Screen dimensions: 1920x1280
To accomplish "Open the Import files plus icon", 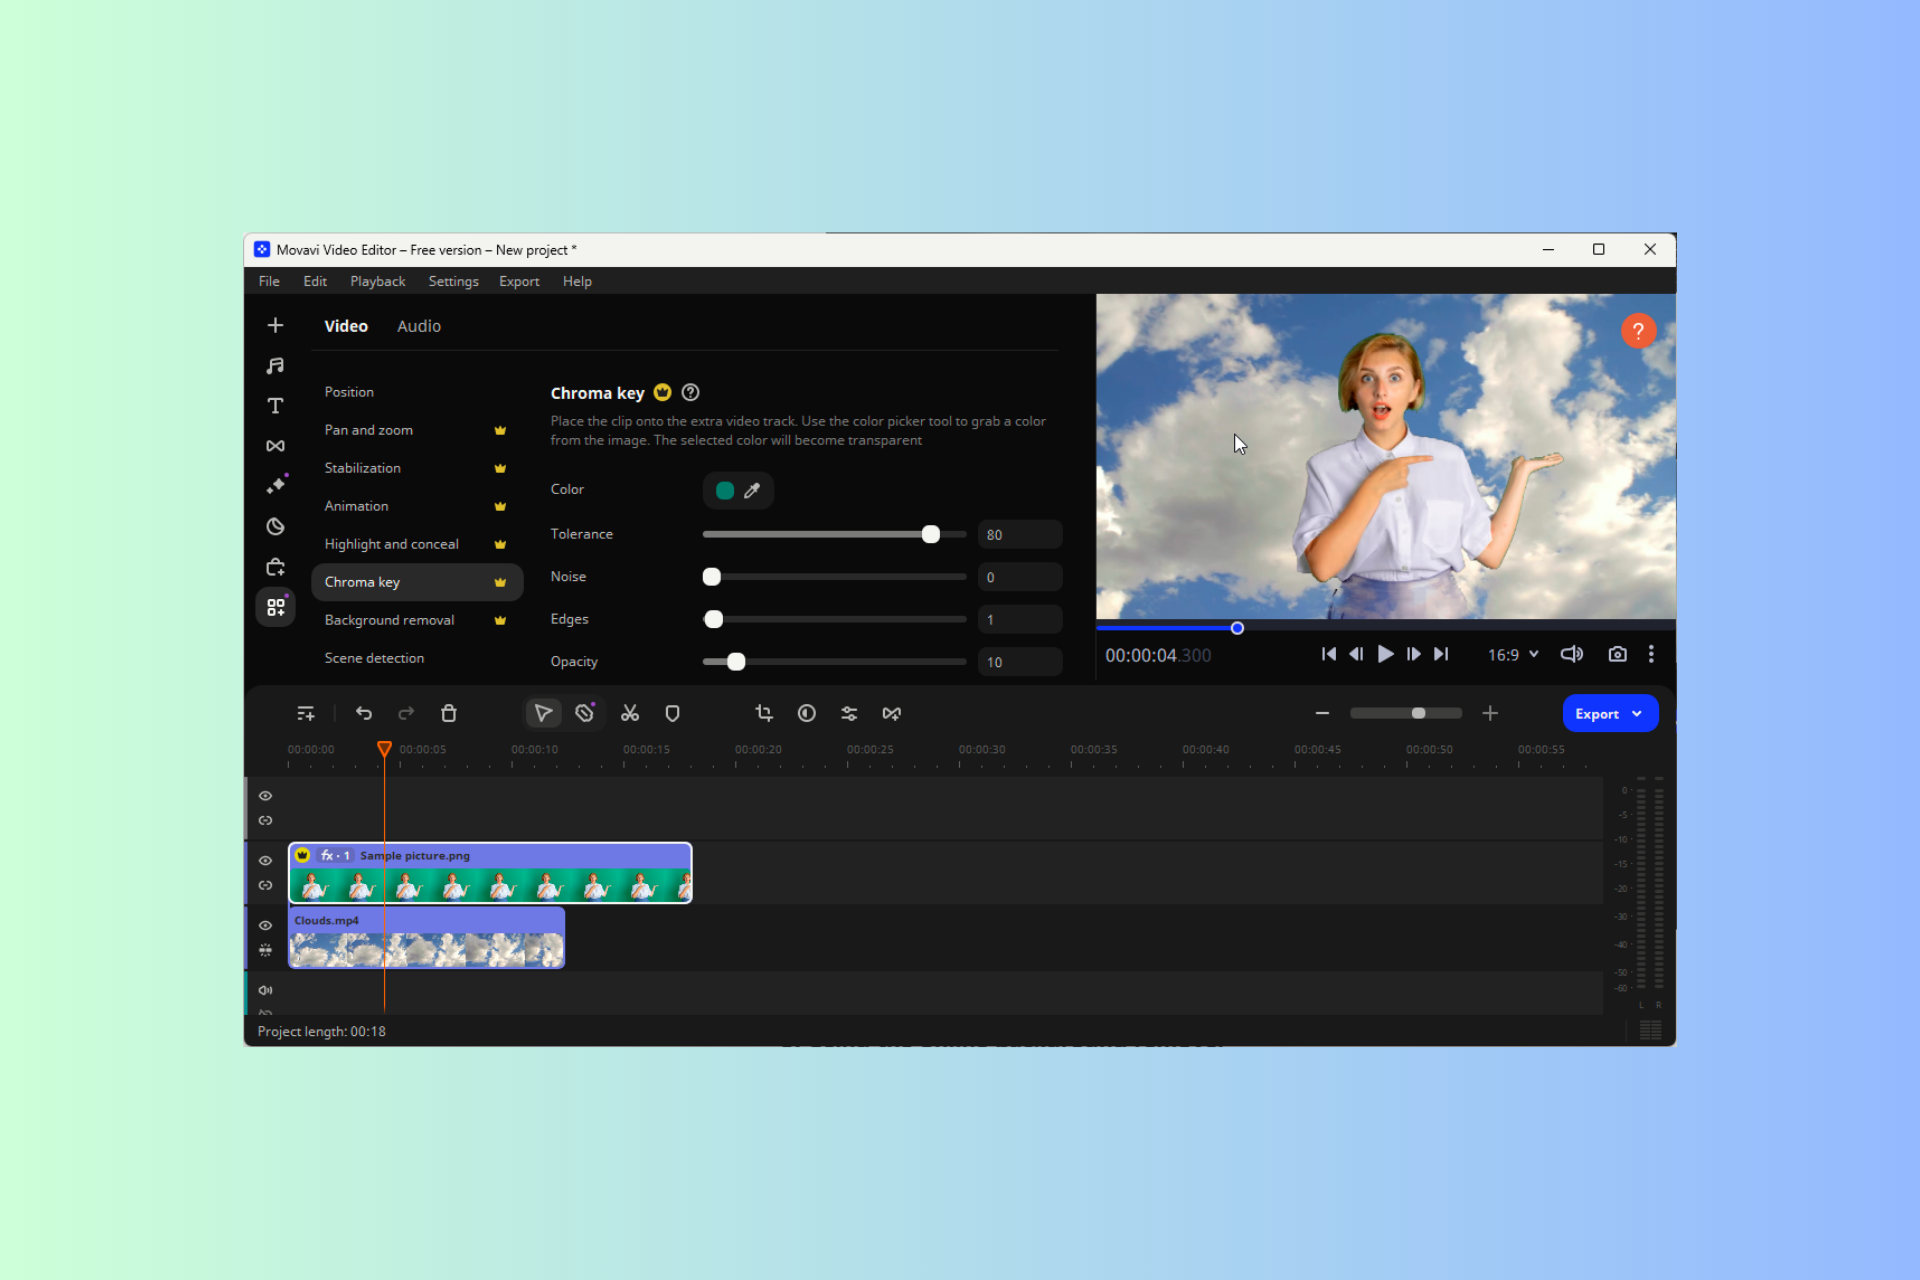I will coord(275,325).
